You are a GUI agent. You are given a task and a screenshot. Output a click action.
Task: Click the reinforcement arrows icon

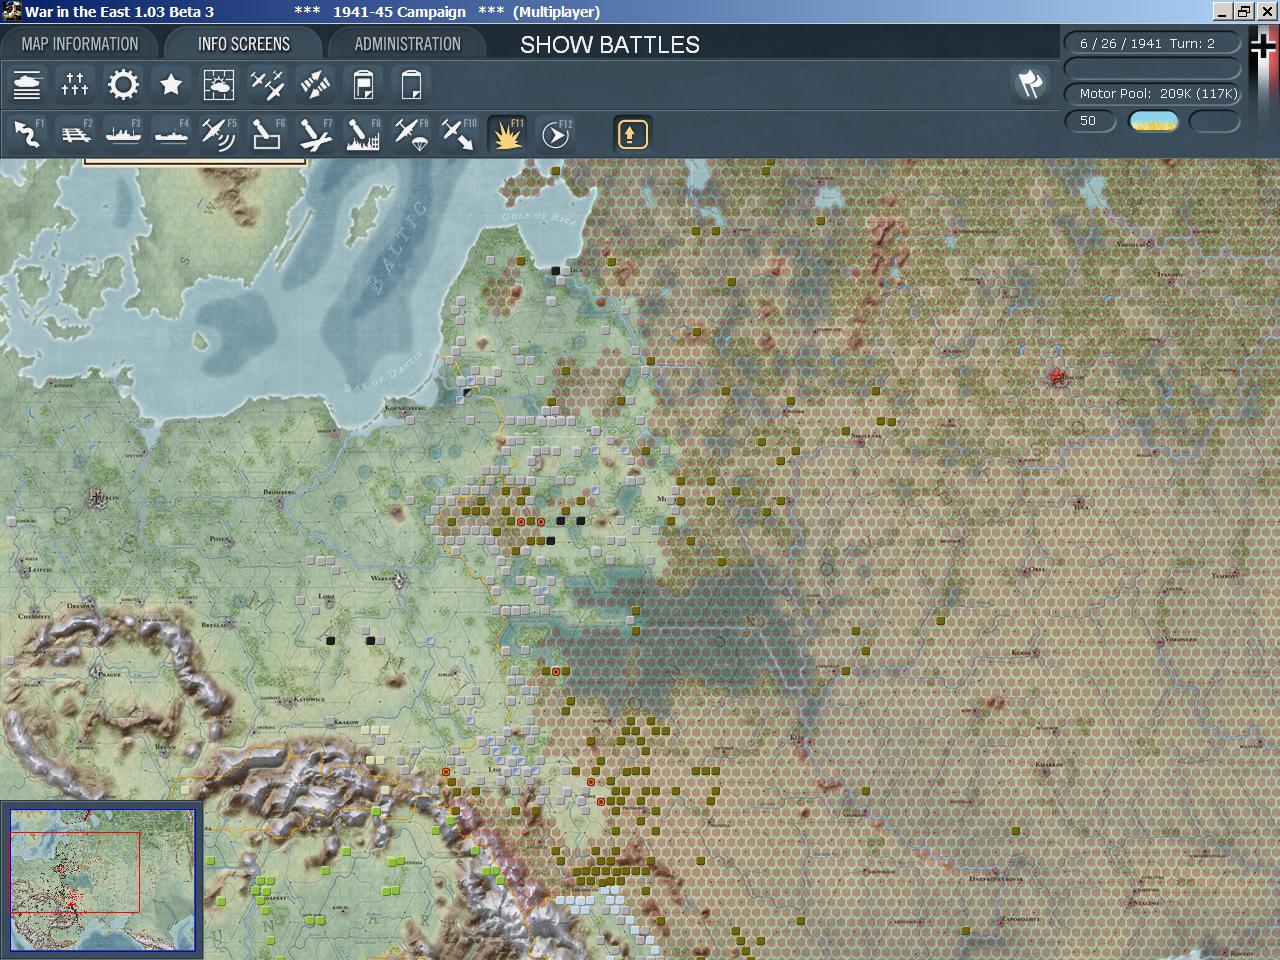315,85
